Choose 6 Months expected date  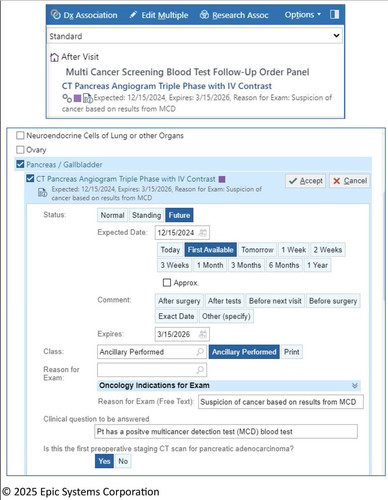pyautogui.click(x=284, y=265)
